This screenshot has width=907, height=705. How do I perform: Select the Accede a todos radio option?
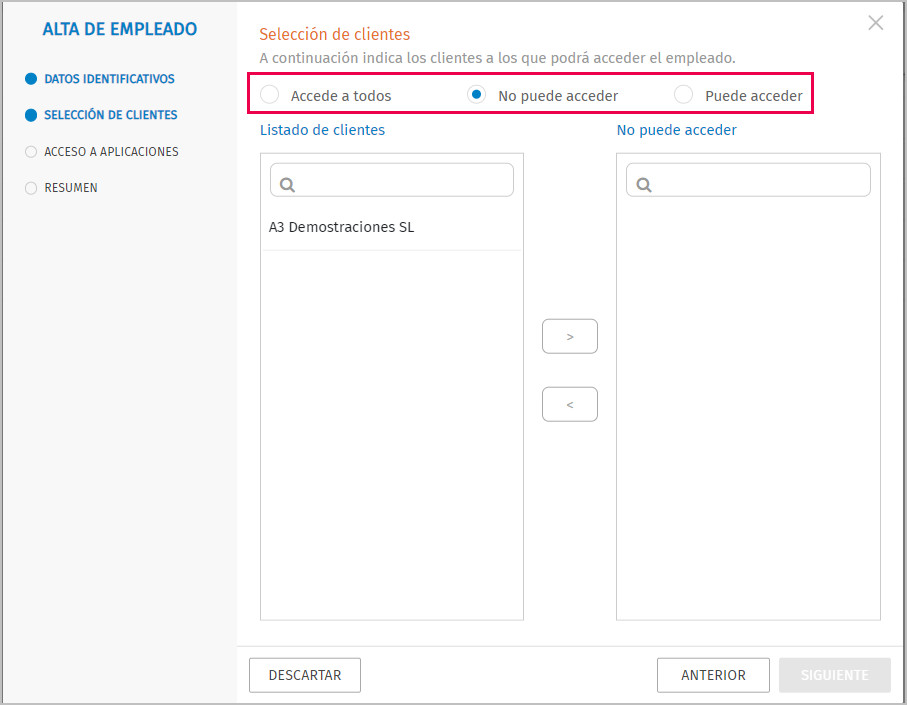pyautogui.click(x=270, y=94)
